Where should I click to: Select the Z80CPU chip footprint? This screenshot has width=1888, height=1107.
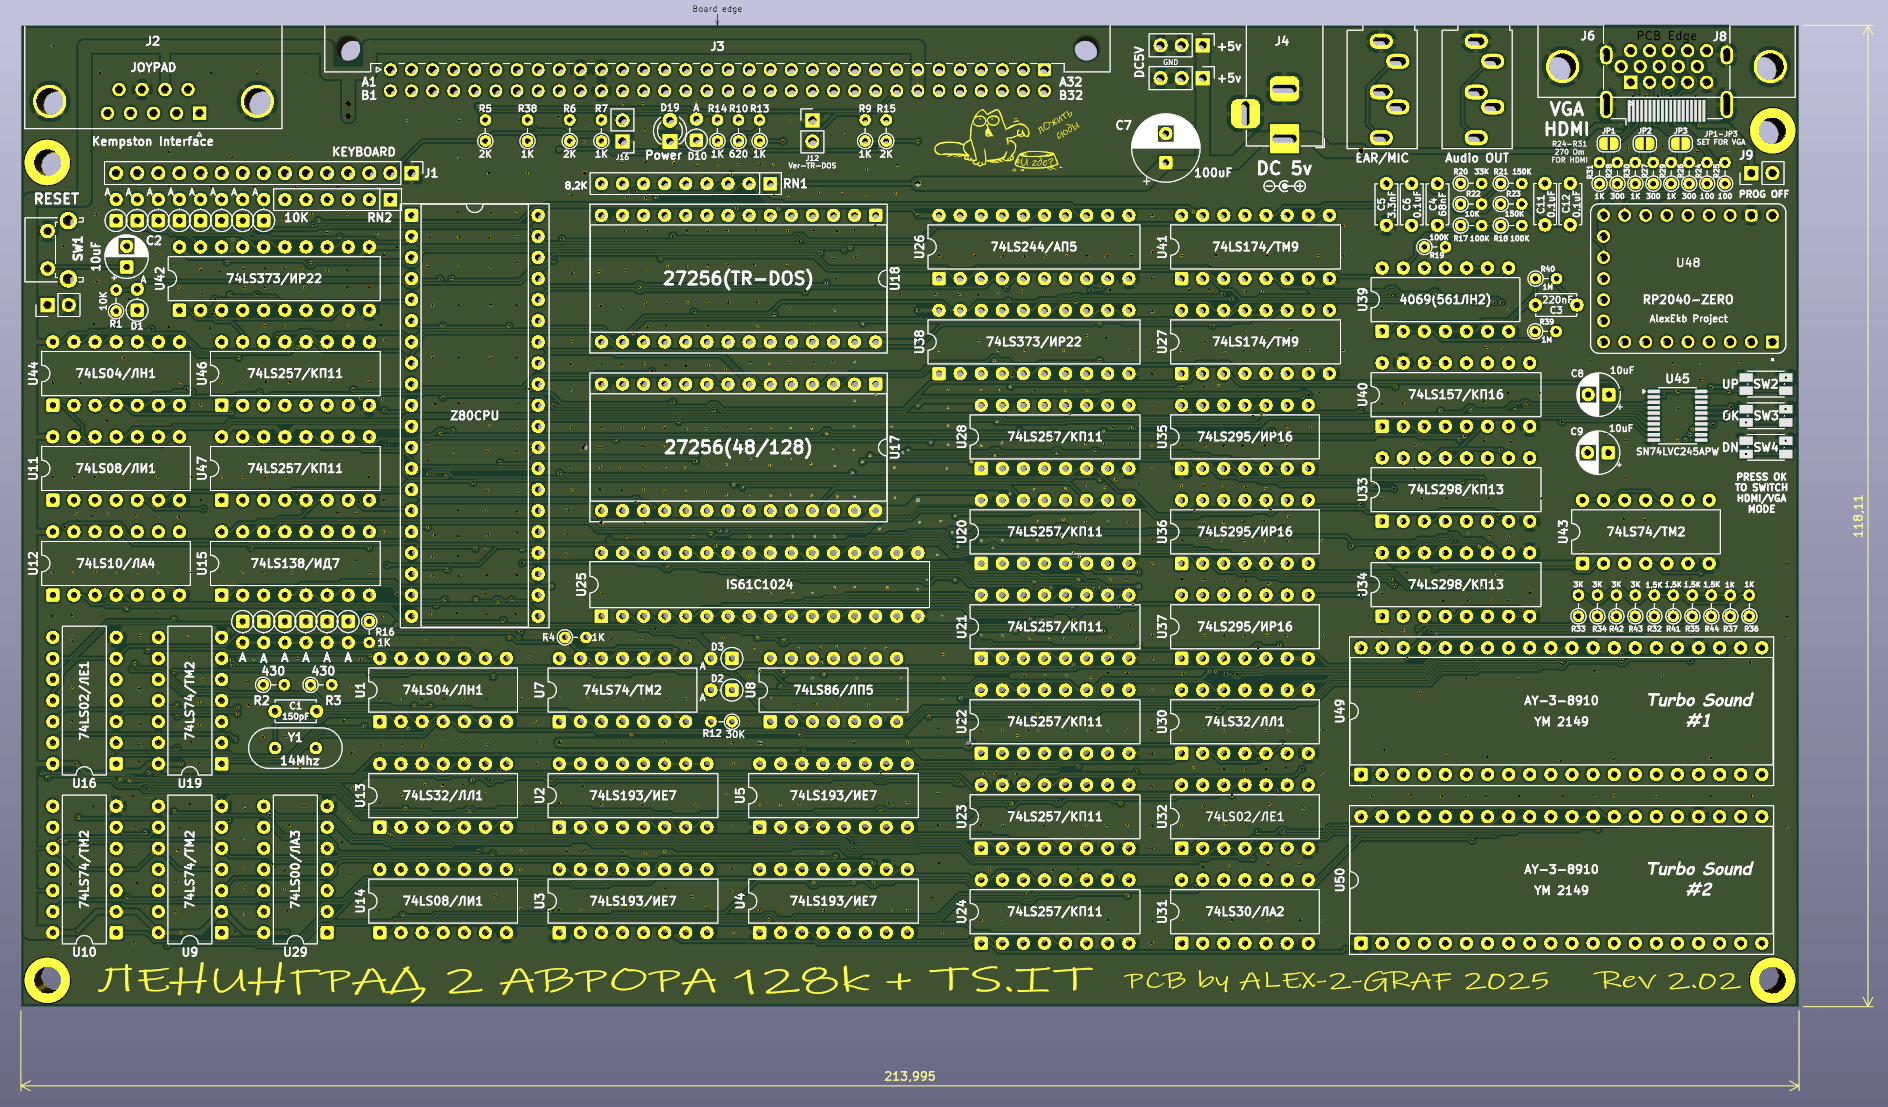(x=474, y=415)
